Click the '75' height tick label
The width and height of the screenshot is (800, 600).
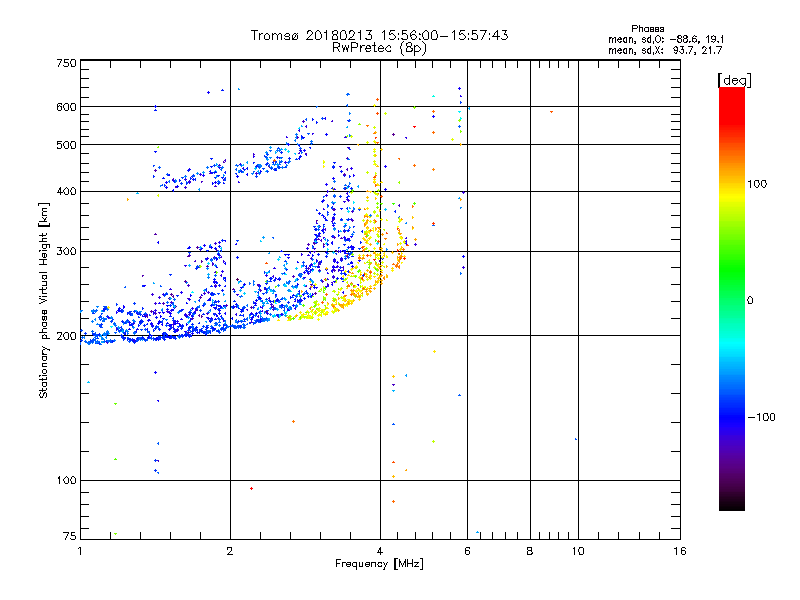point(70,536)
